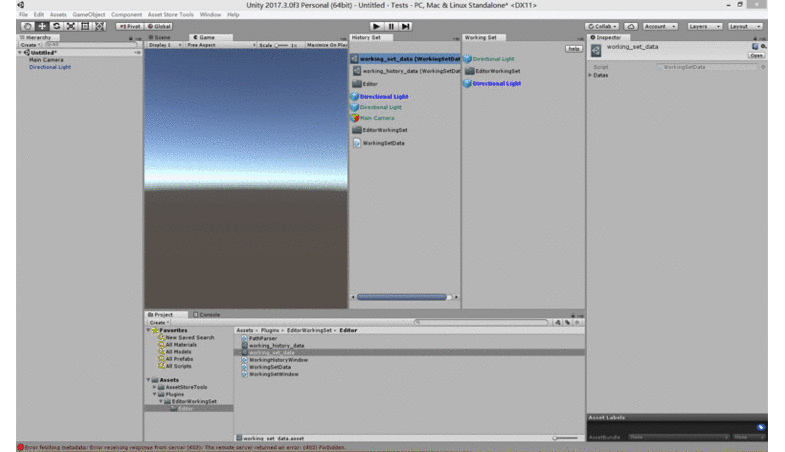
Task: Toggle Global/Local handle rotation
Action: tap(159, 26)
